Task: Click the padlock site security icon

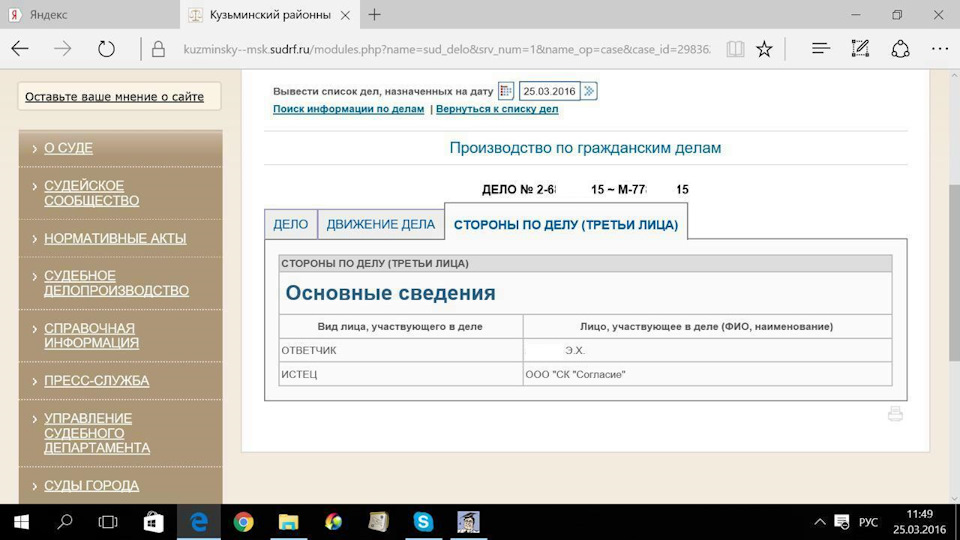Action: [x=158, y=49]
